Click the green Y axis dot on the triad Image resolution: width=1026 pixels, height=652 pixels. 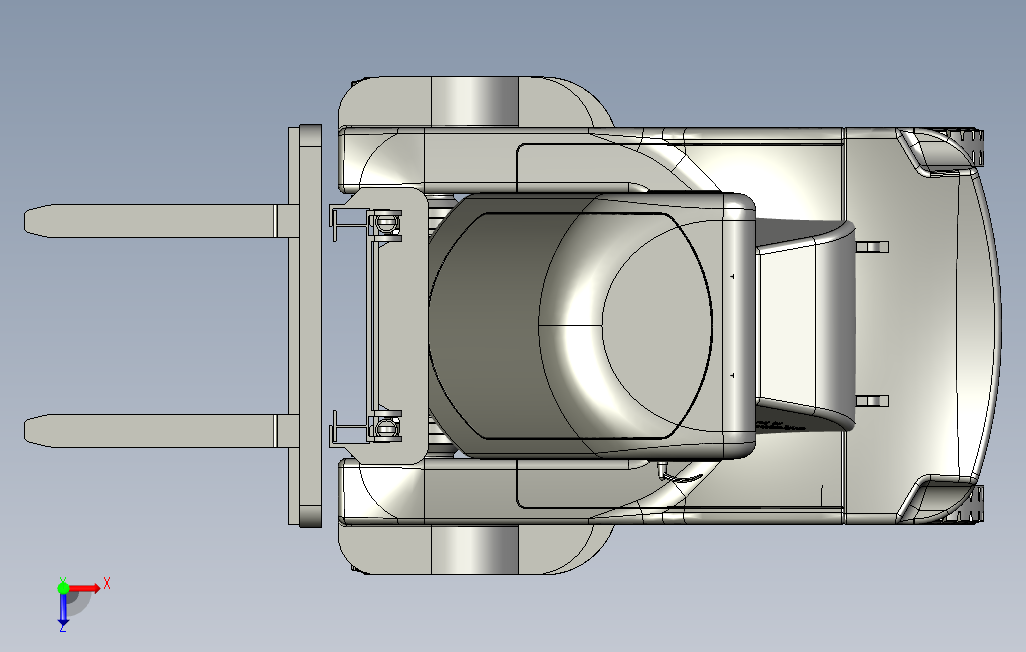coord(63,588)
